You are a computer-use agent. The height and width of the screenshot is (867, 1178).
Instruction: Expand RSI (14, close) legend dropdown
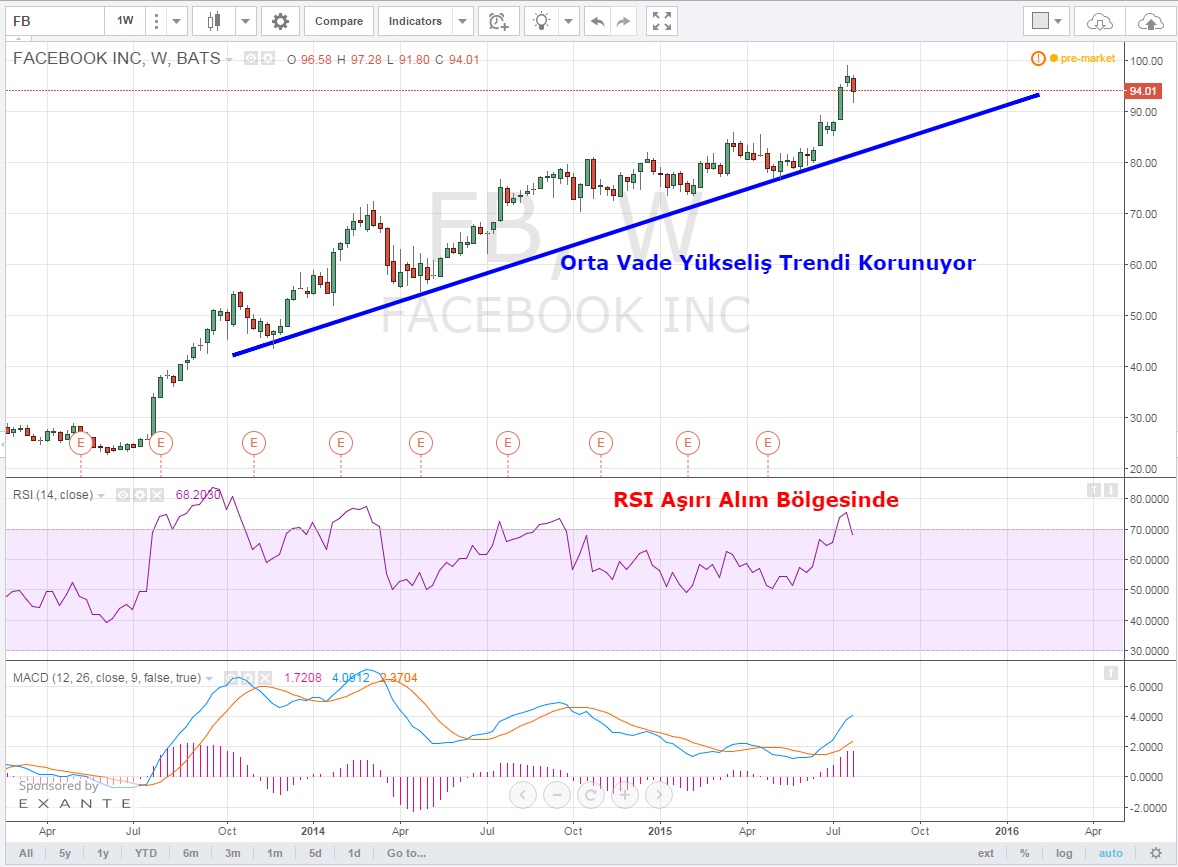(x=101, y=496)
